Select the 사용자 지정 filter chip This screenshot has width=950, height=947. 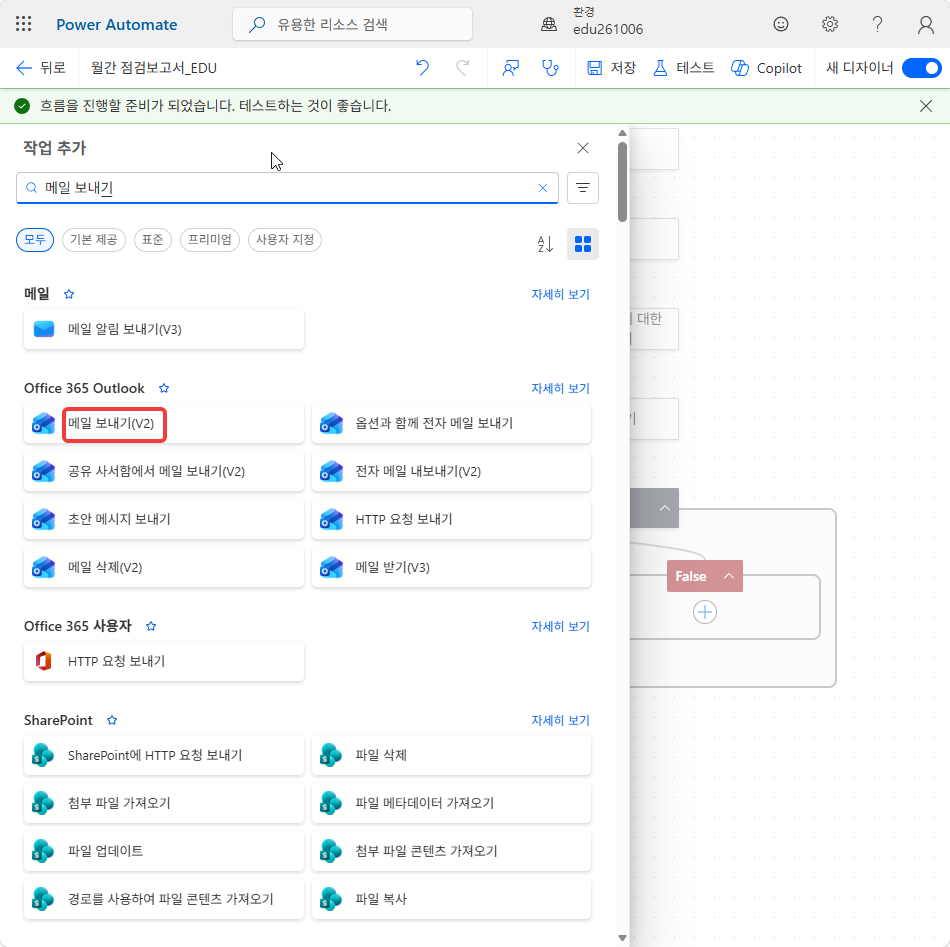285,240
